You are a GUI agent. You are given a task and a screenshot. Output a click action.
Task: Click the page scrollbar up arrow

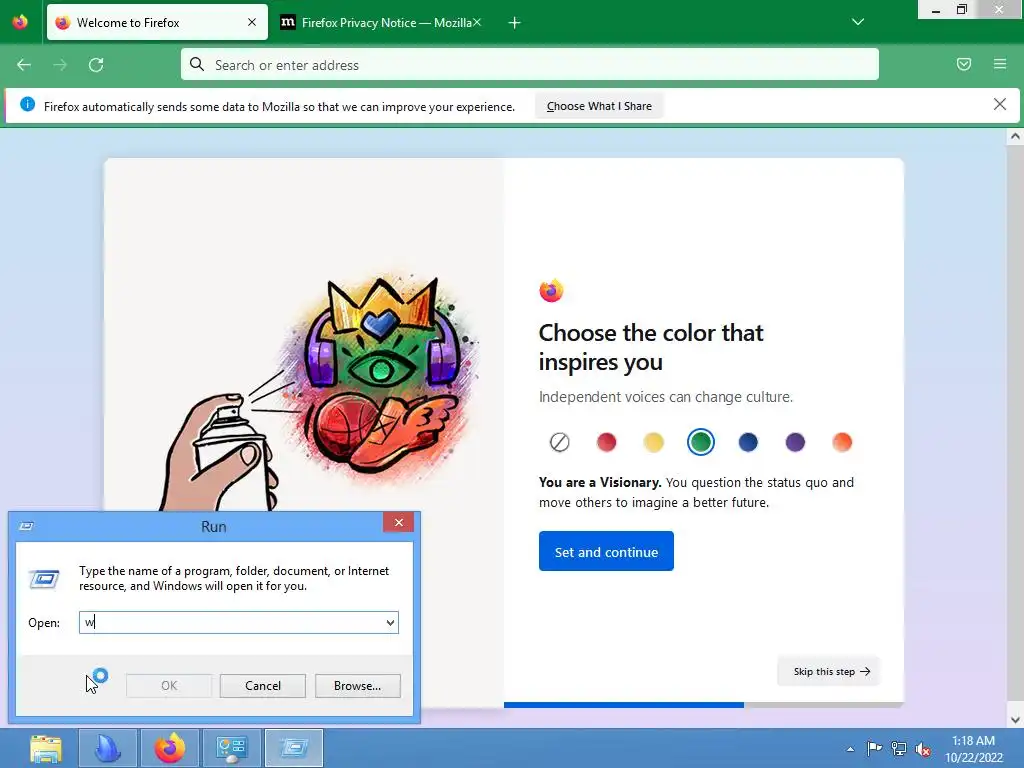point(1015,136)
